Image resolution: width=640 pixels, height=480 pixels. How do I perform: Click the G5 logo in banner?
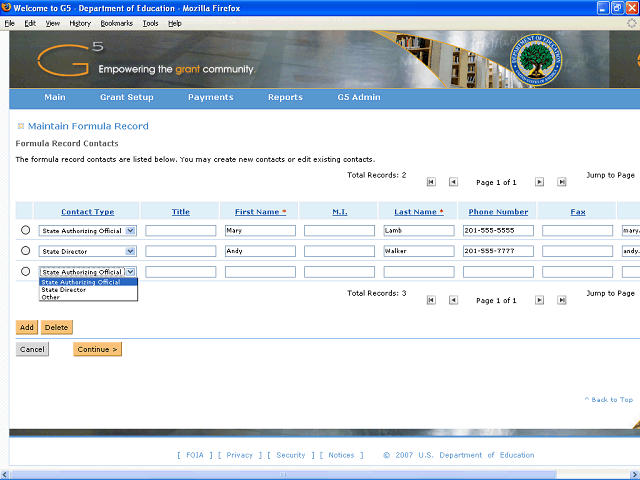(70, 60)
